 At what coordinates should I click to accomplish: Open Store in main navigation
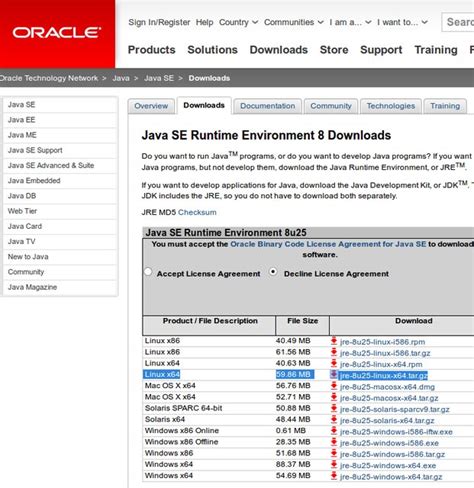coord(334,50)
